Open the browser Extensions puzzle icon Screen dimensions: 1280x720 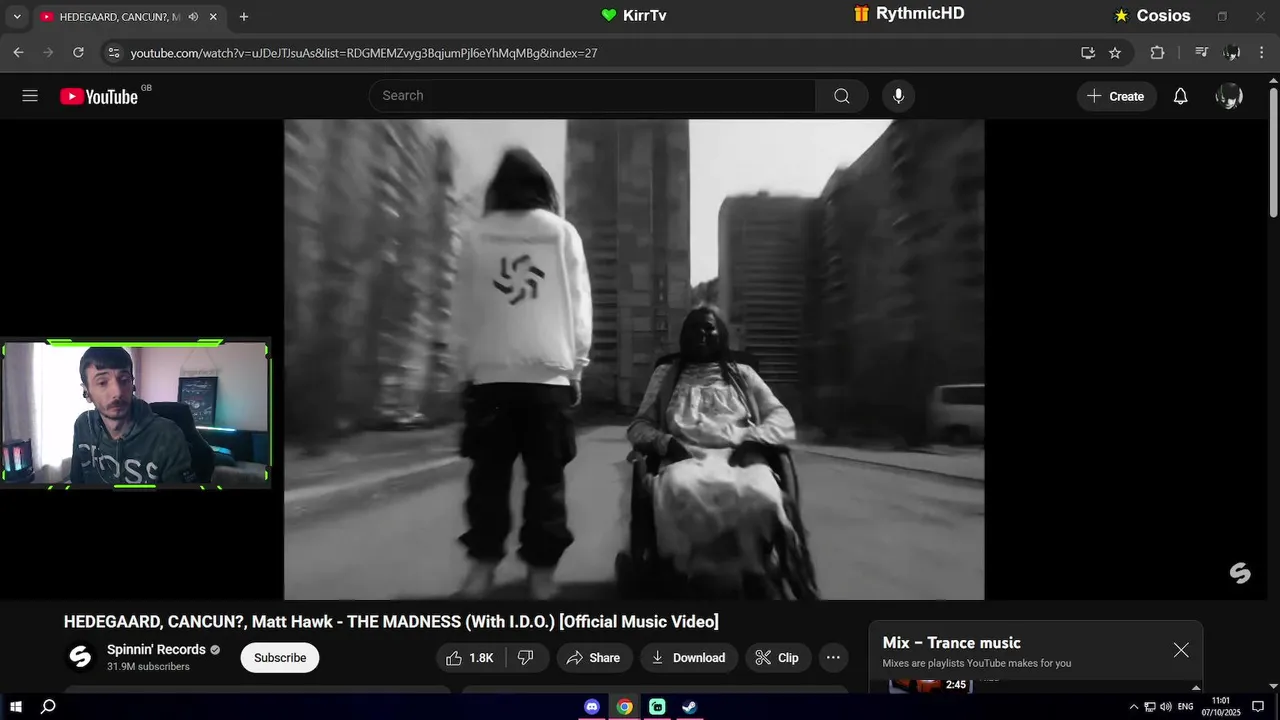tap(1157, 53)
